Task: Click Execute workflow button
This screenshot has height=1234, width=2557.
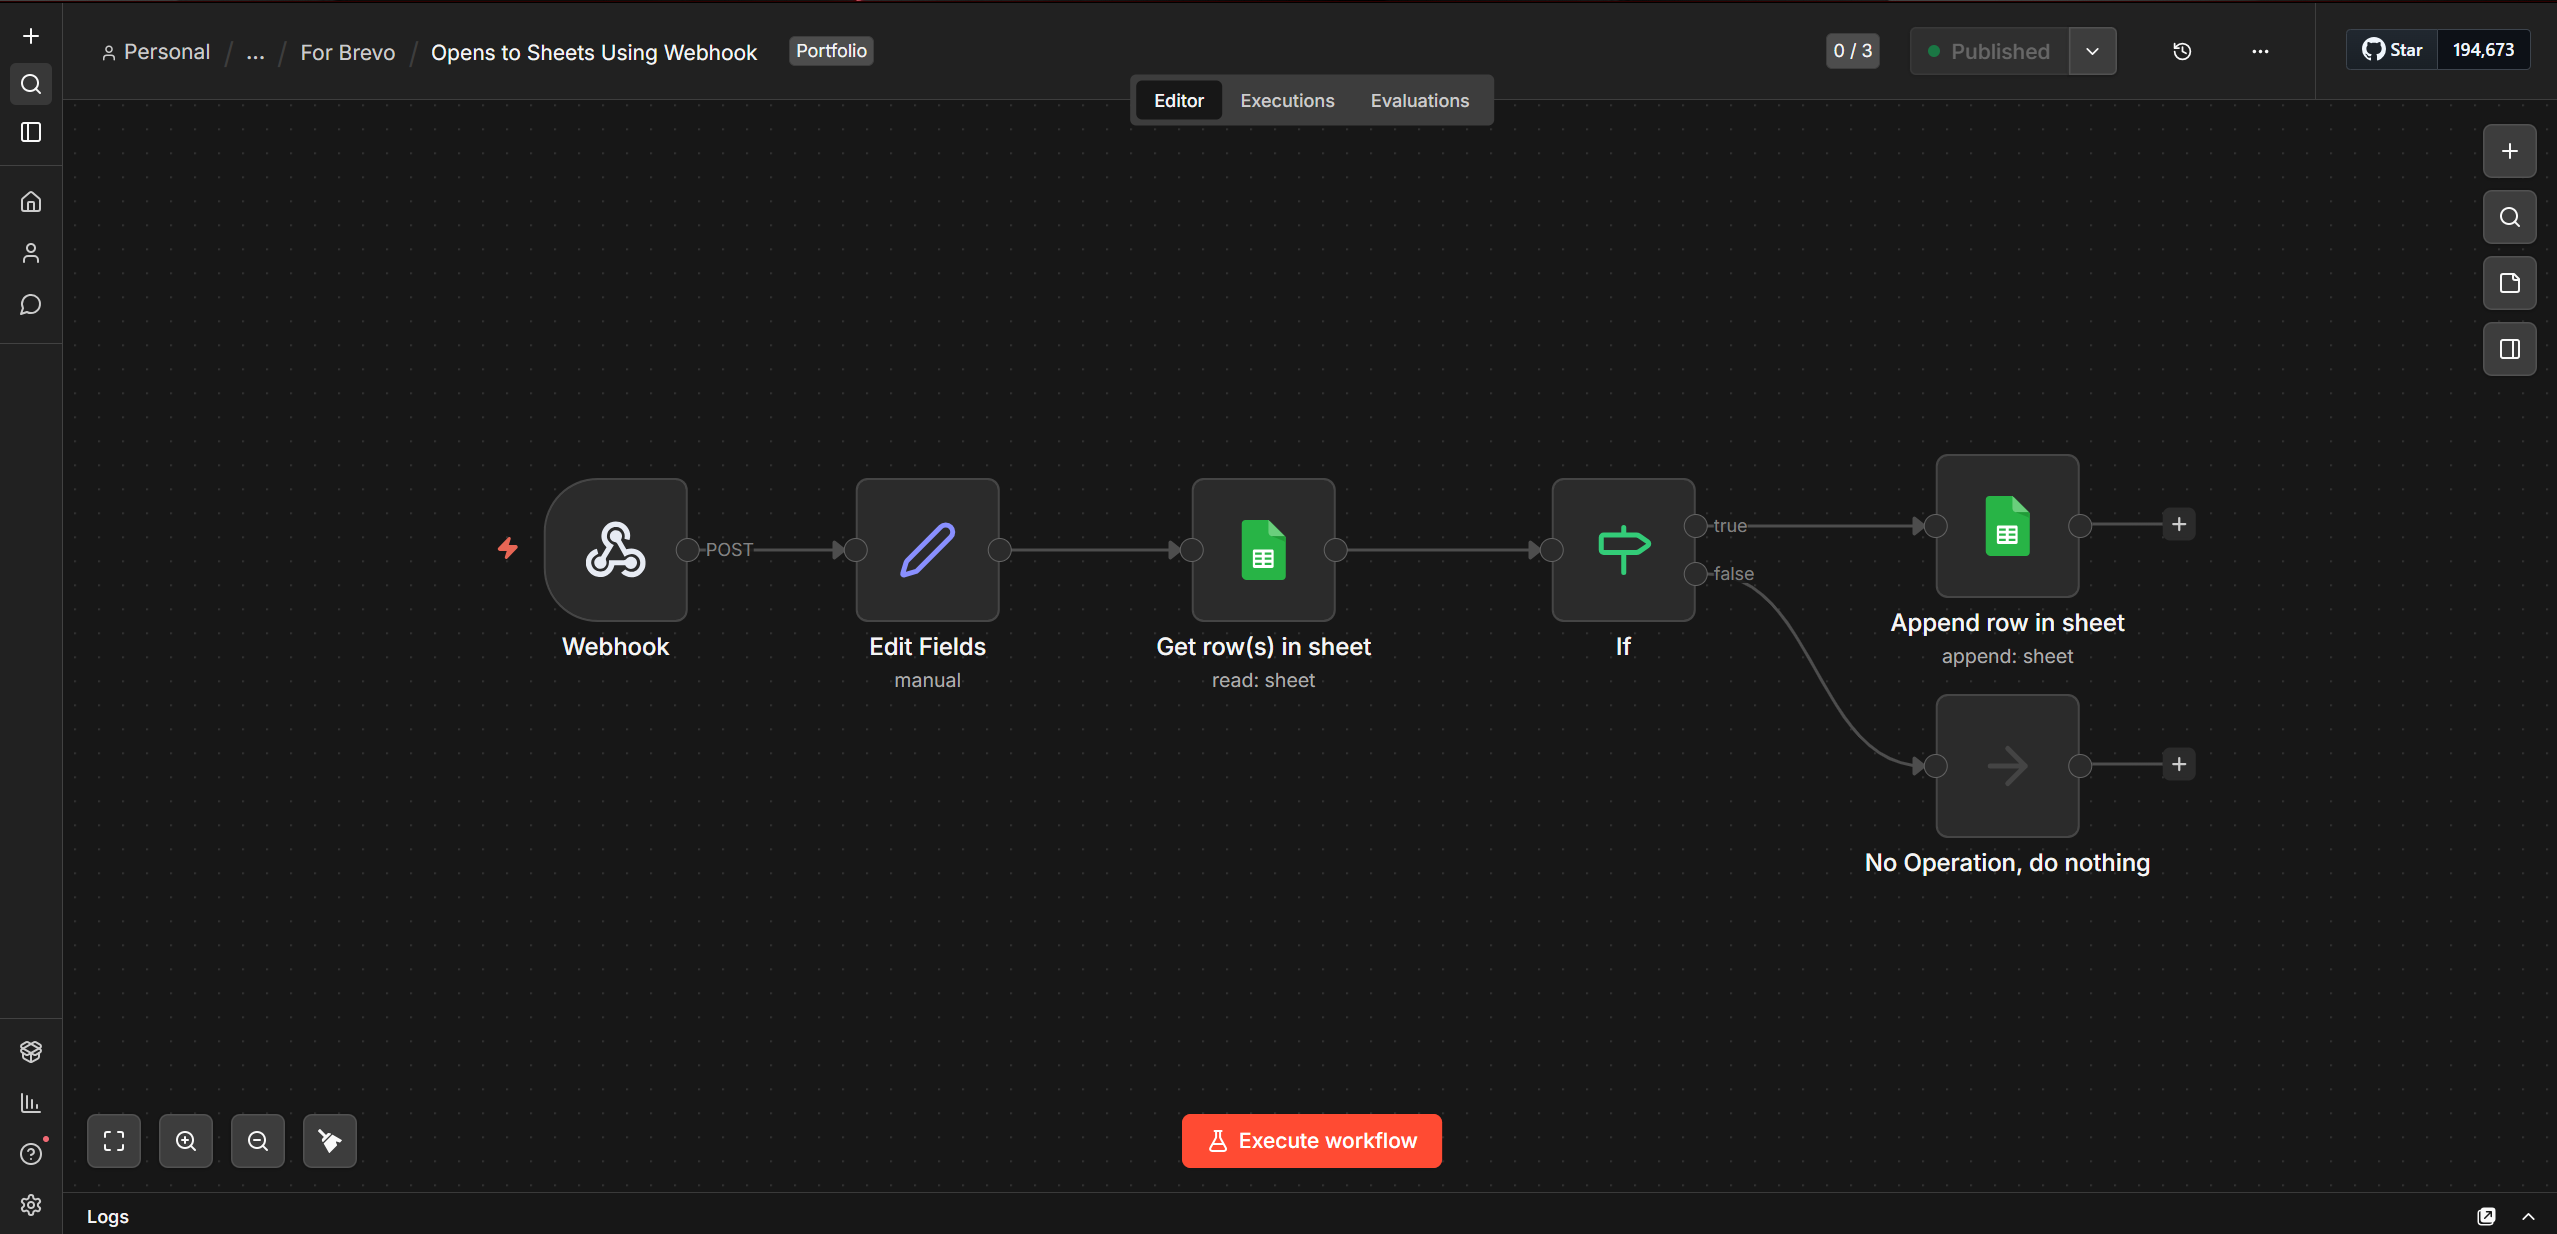Action: coord(1312,1141)
